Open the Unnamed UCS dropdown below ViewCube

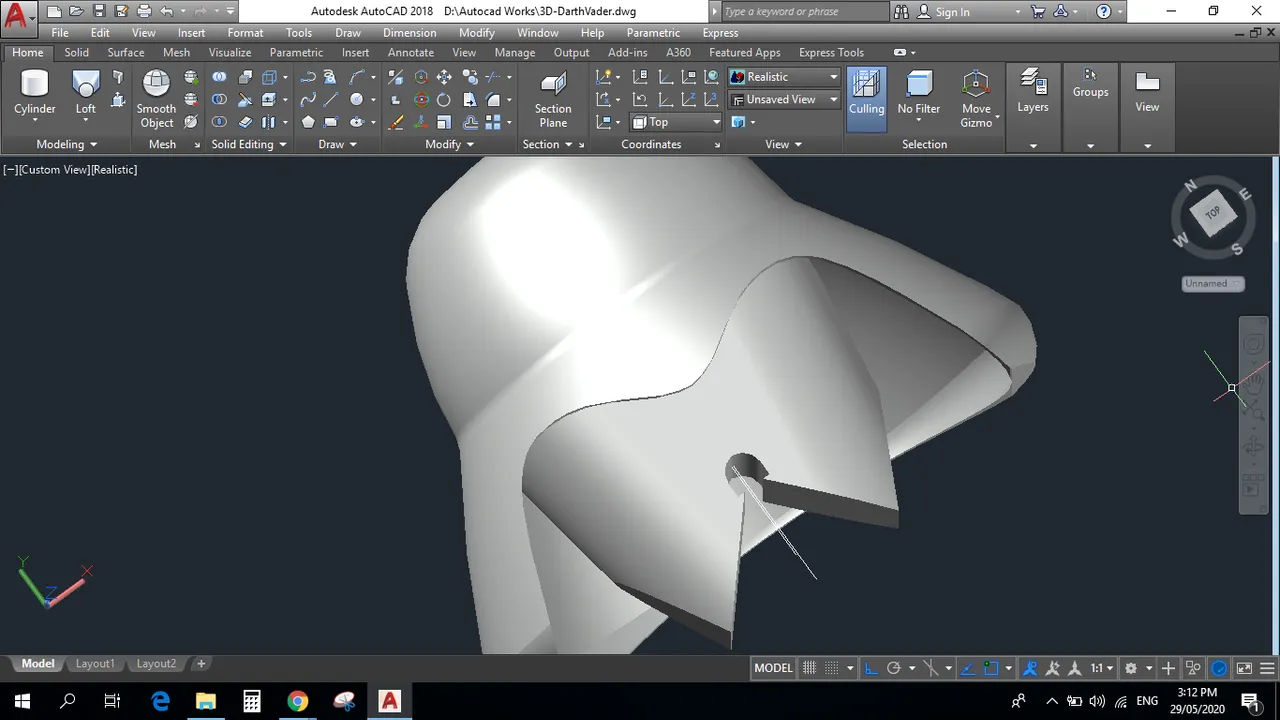pos(1213,284)
